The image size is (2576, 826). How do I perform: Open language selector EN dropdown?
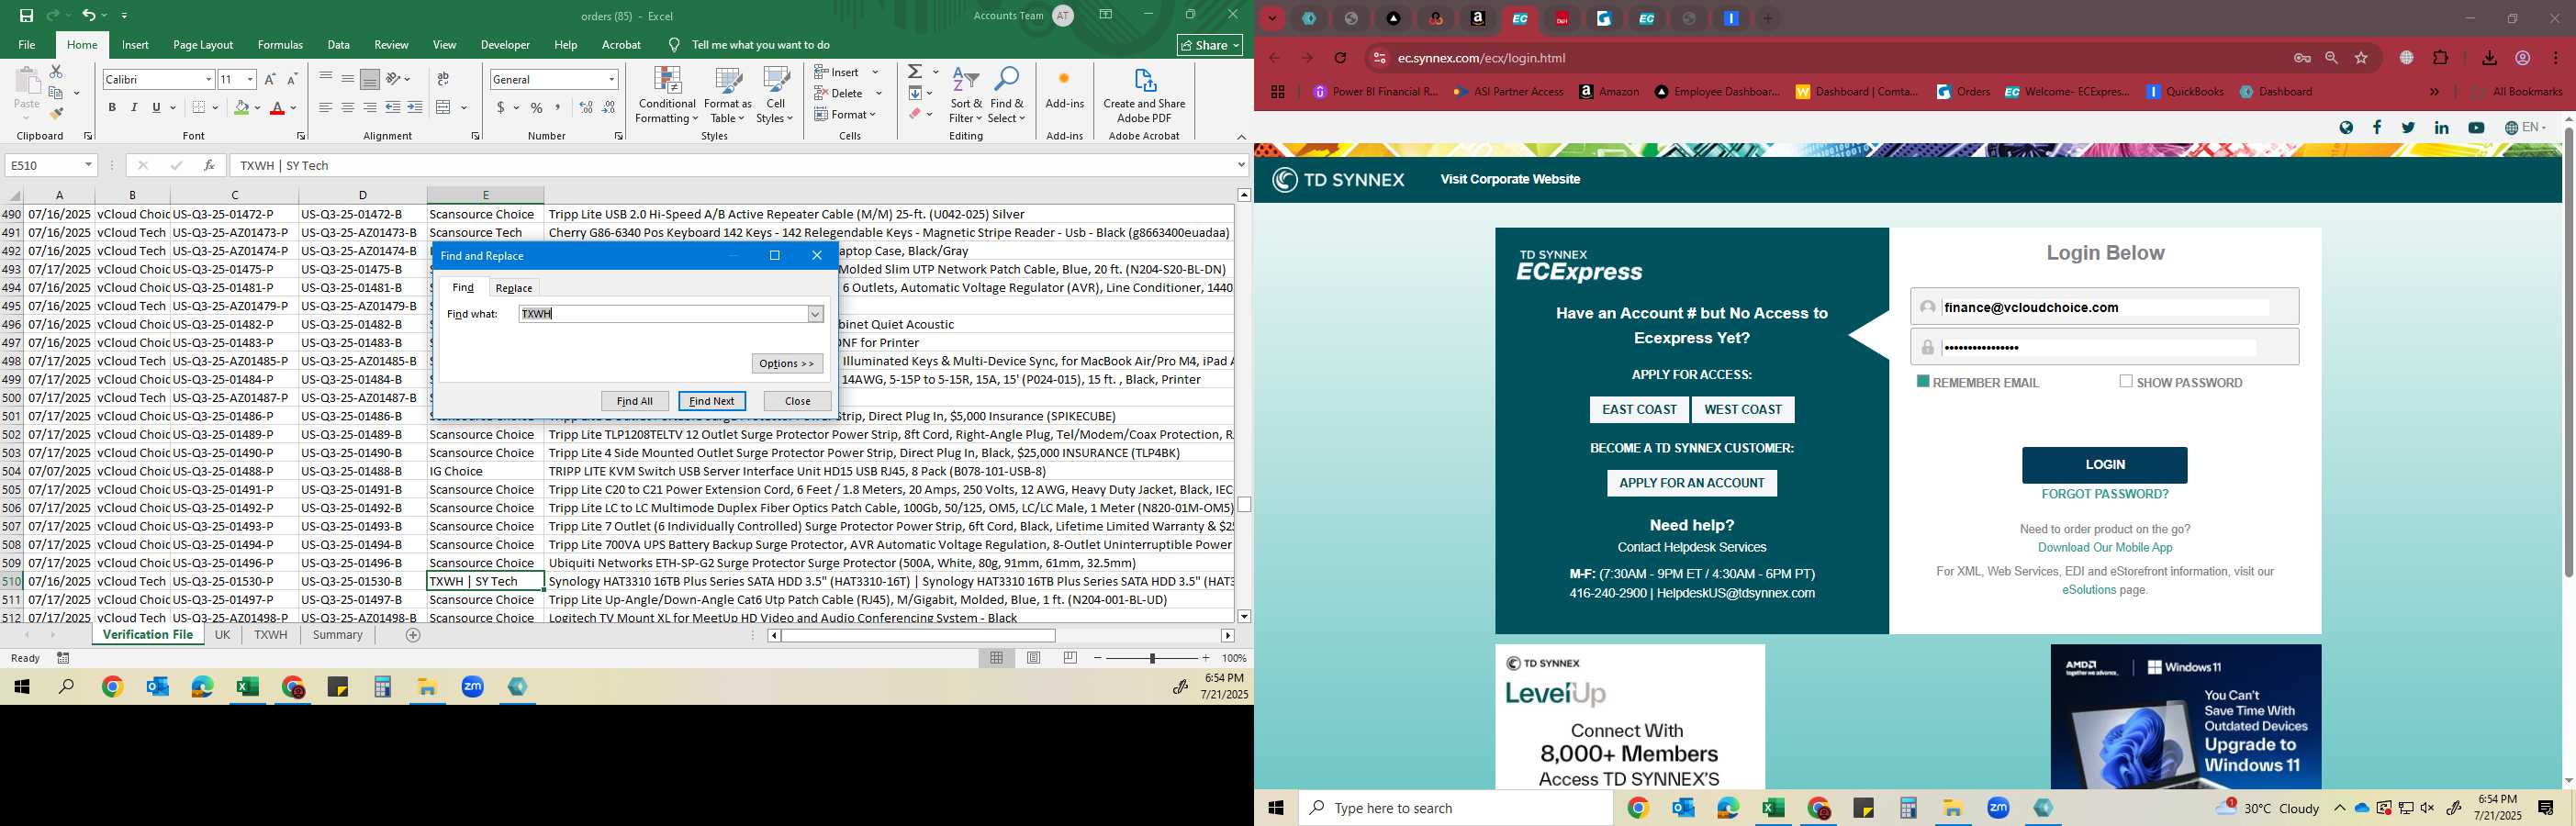(x=2525, y=127)
